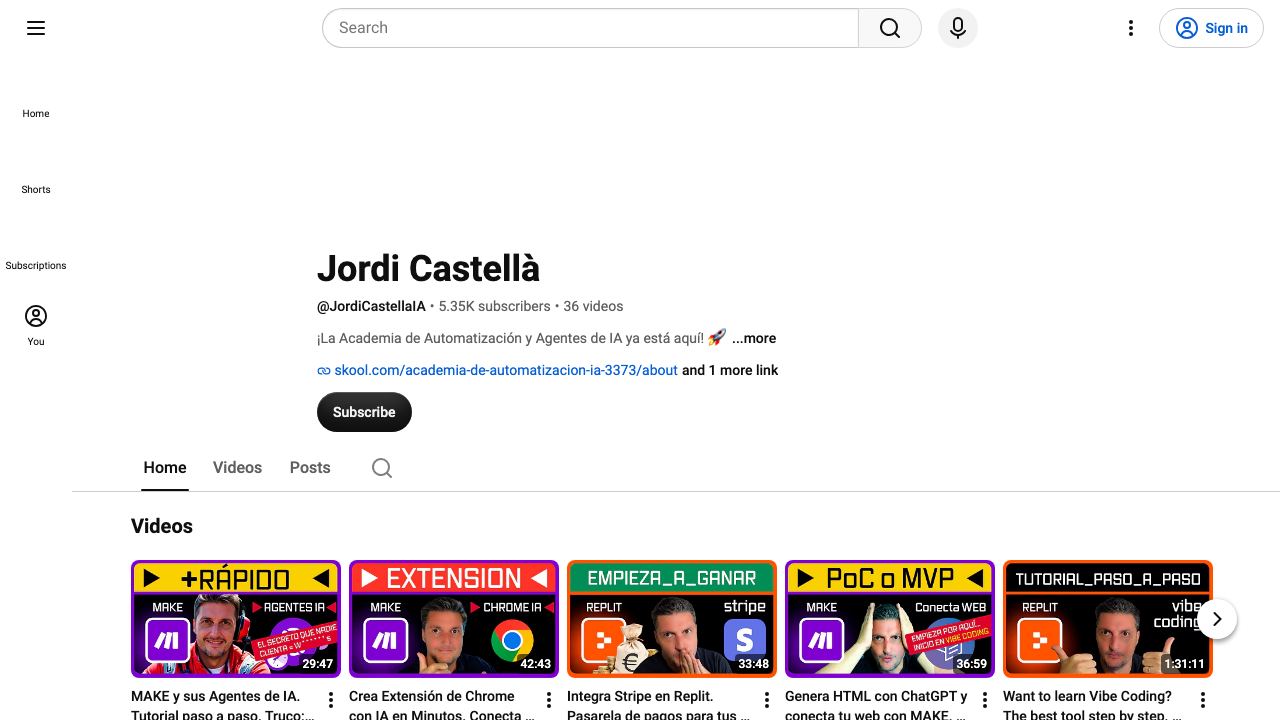Open video titled Crea Extensión de Chrome
Viewport: 1280px width, 720px height.
(x=441, y=705)
